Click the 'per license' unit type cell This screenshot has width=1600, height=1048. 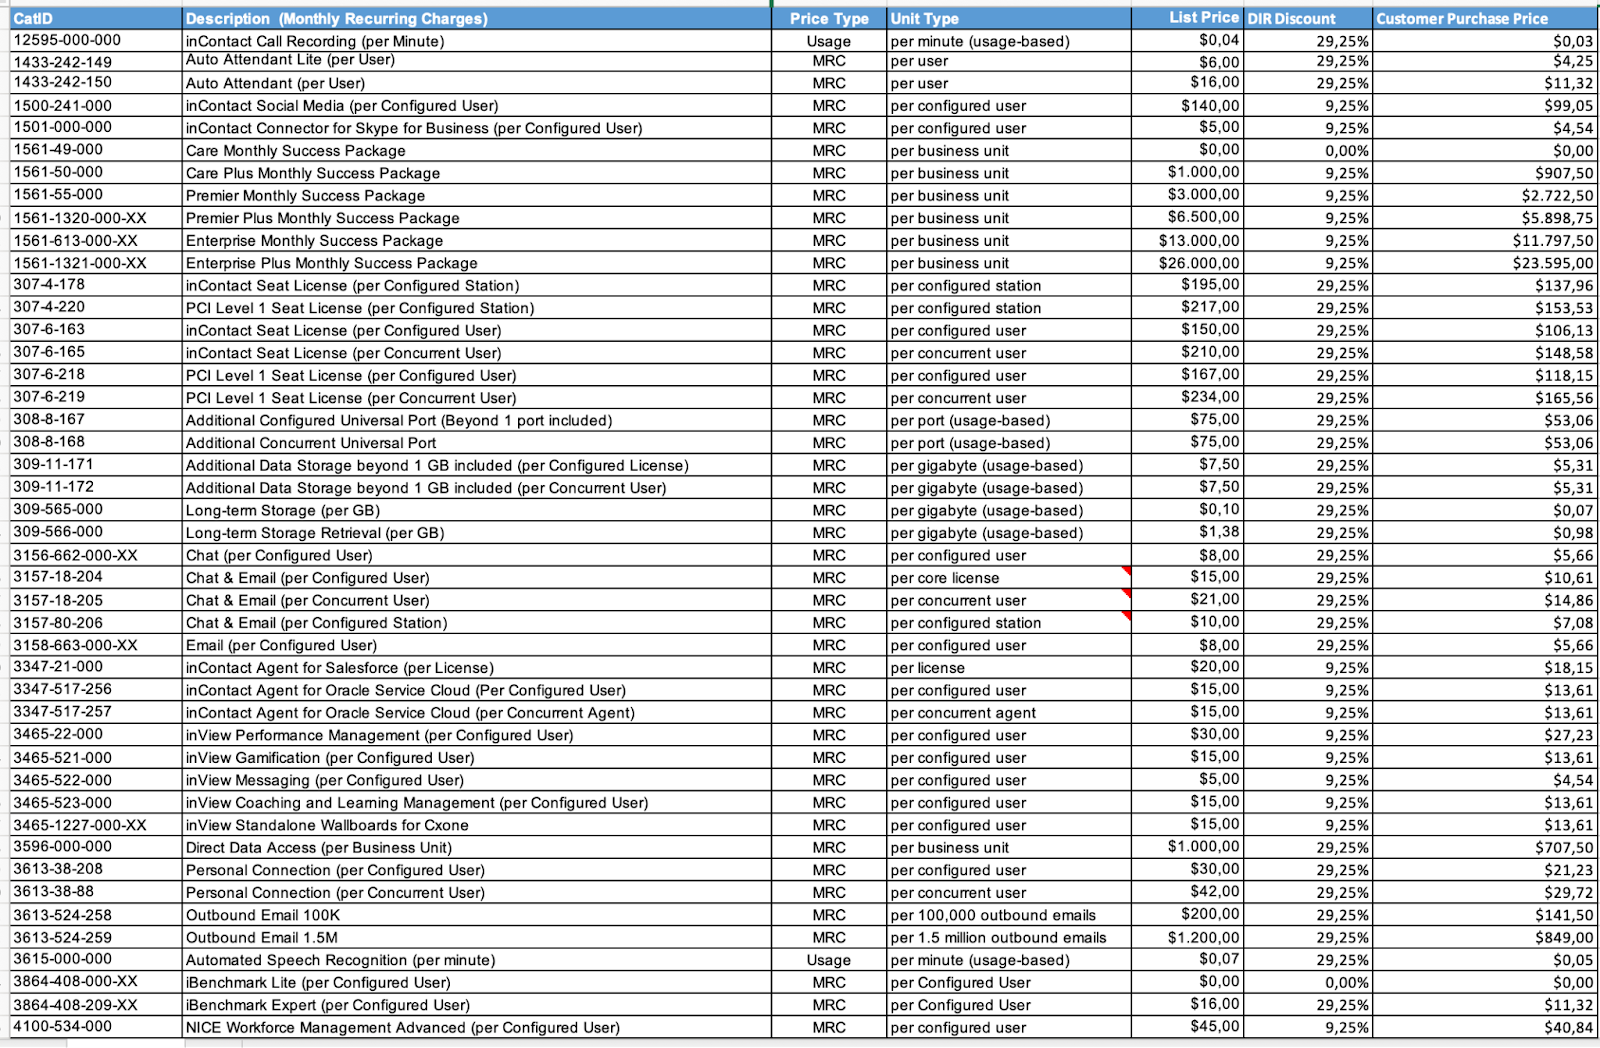click(1008, 668)
